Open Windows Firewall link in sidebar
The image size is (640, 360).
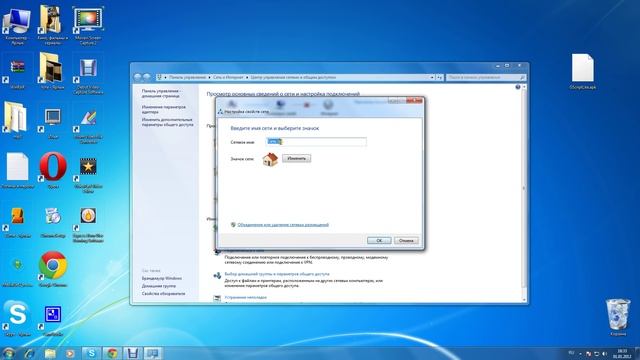click(162, 278)
